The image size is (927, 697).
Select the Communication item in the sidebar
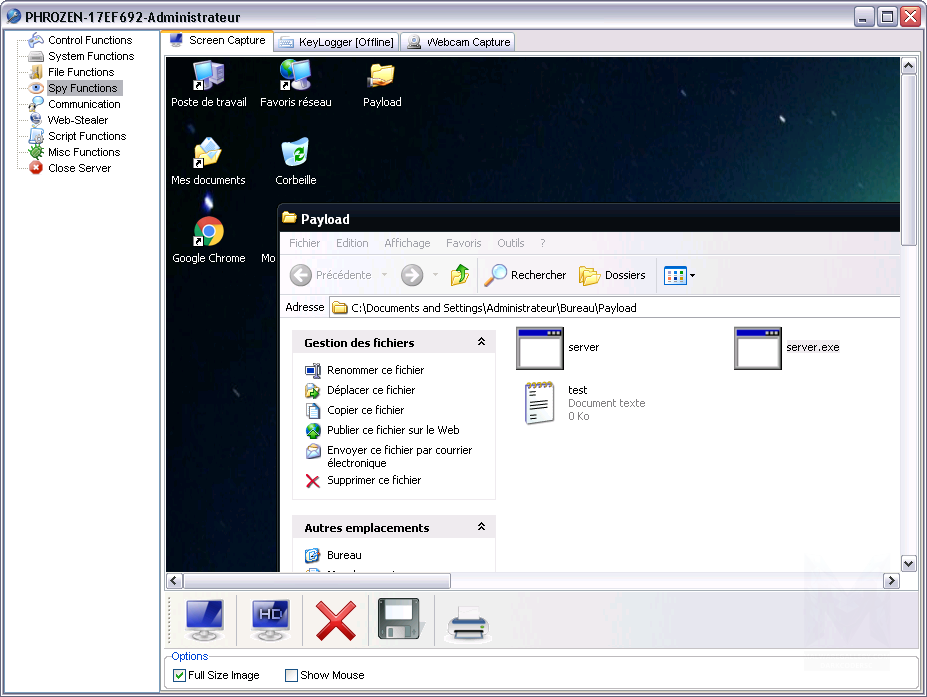(x=84, y=104)
